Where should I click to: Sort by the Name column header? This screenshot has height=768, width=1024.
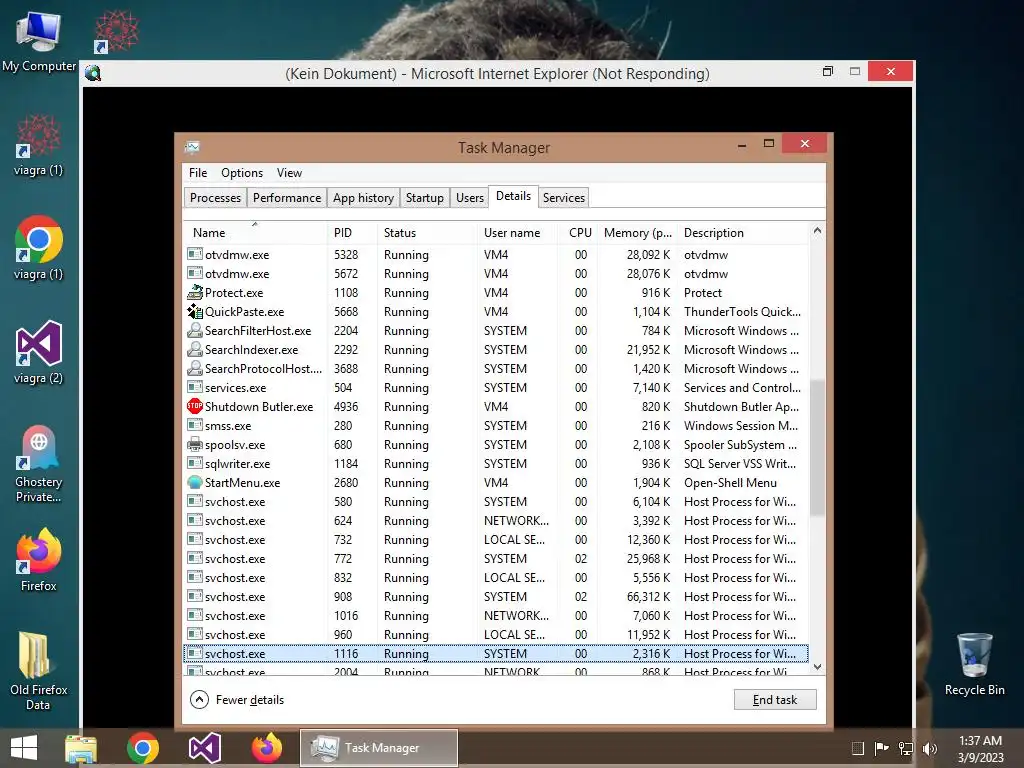tap(255, 232)
